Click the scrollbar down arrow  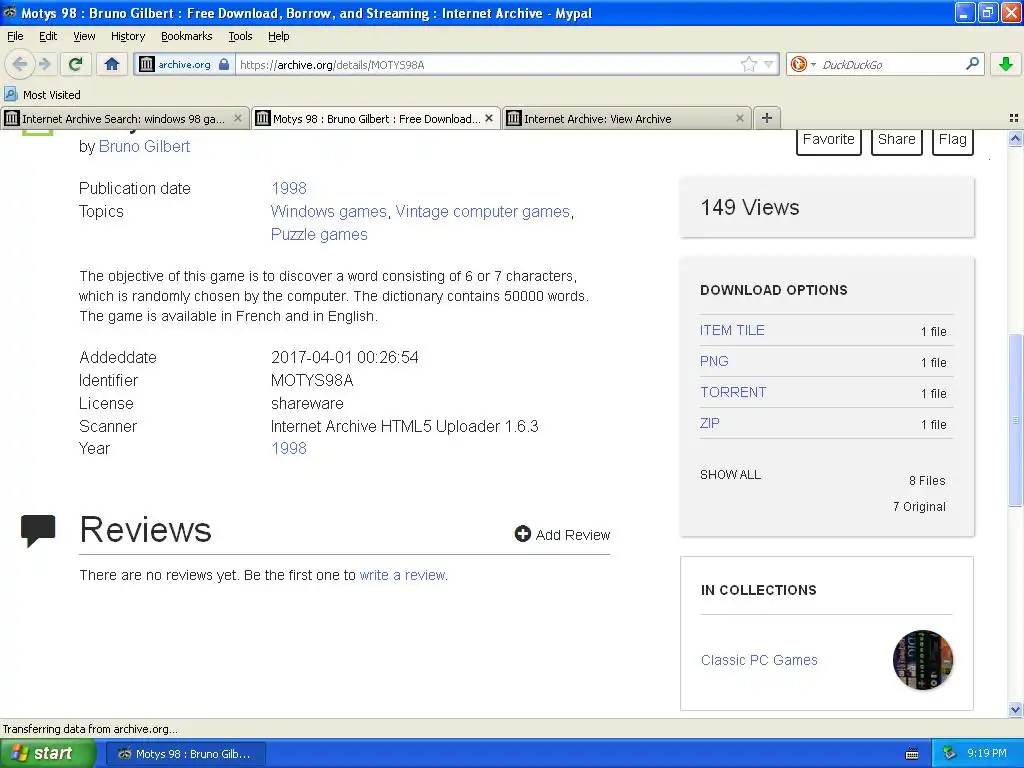tap(1015, 709)
